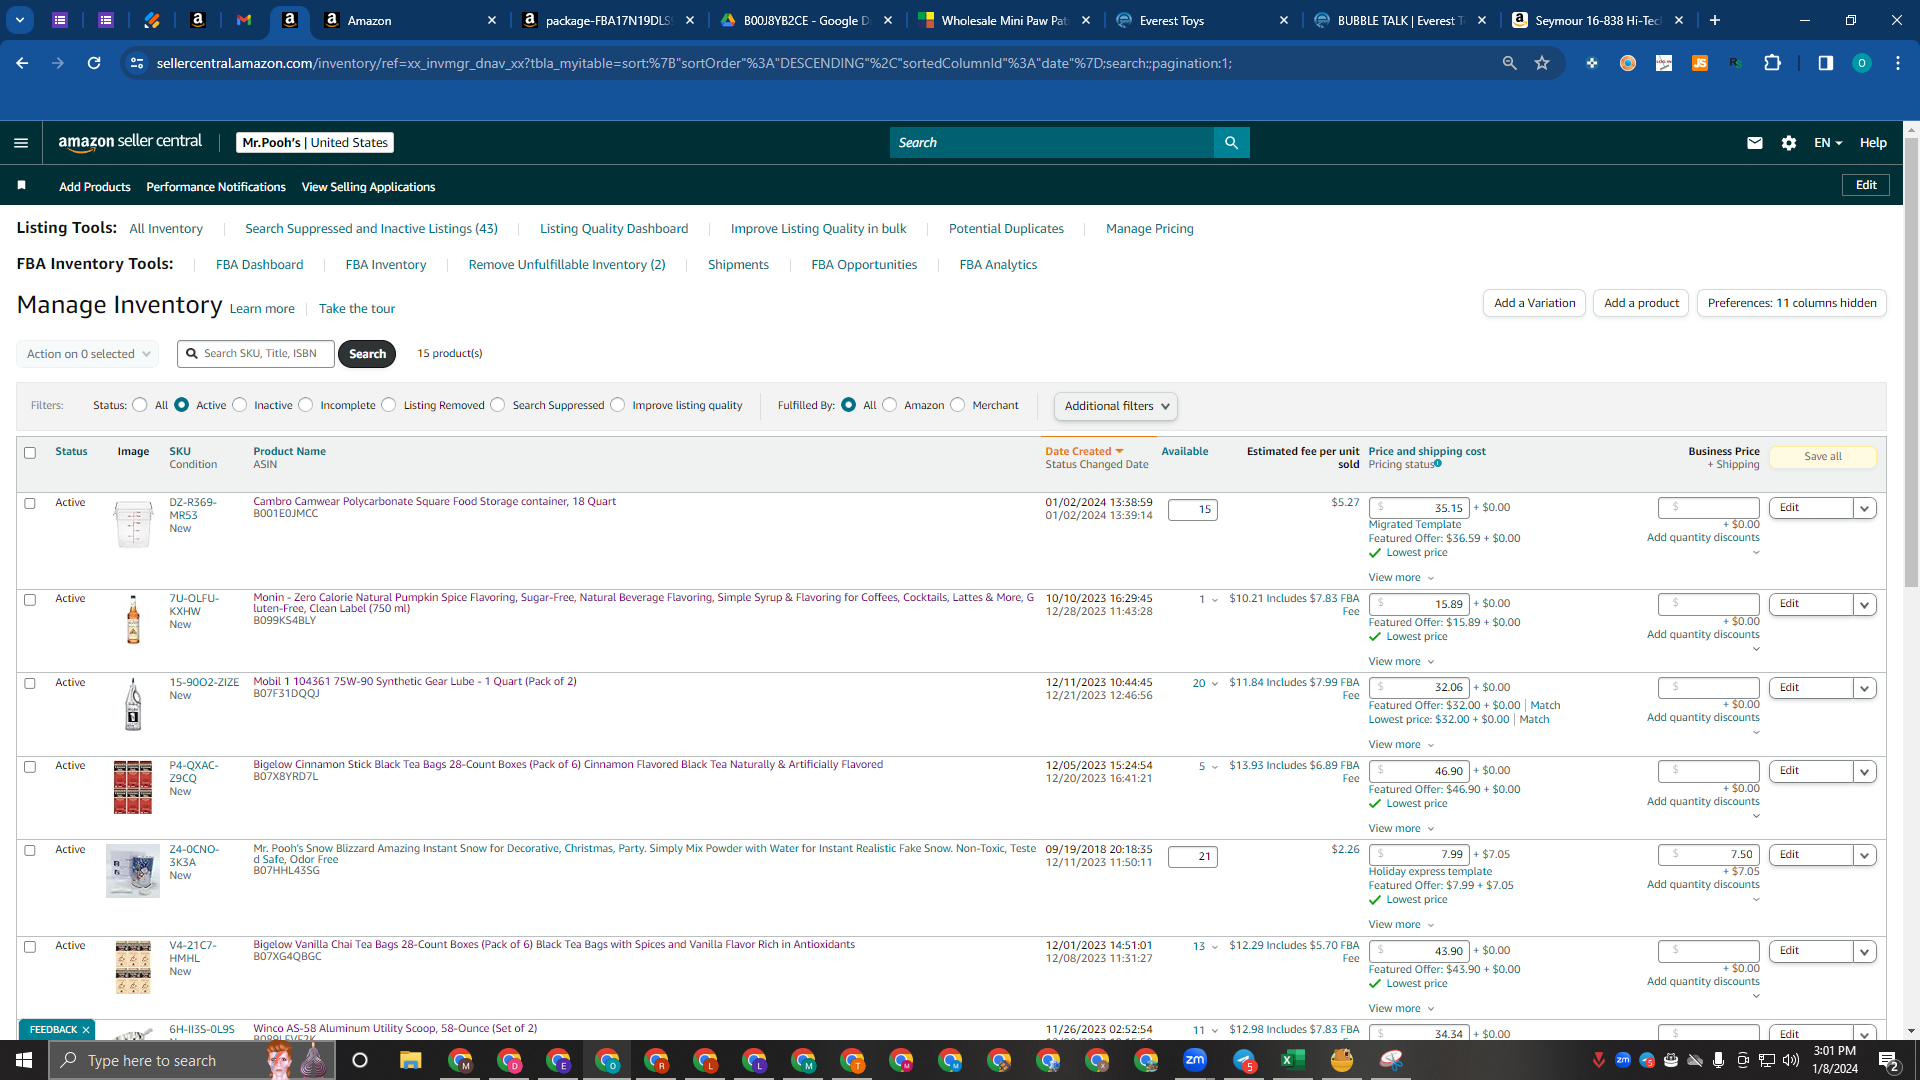The image size is (1920, 1080).
Task: Click the Search inventory button
Action: coord(367,354)
